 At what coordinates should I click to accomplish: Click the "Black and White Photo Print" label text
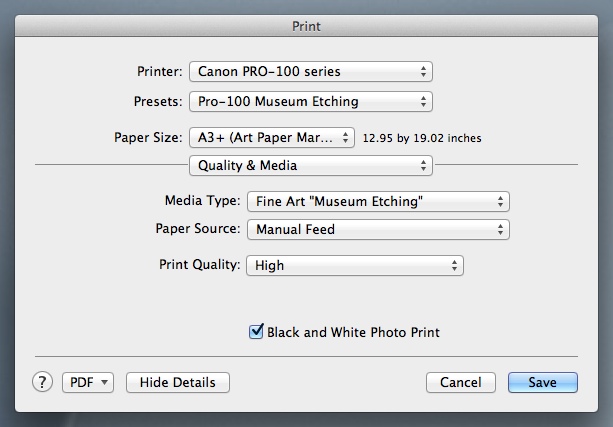click(x=353, y=332)
